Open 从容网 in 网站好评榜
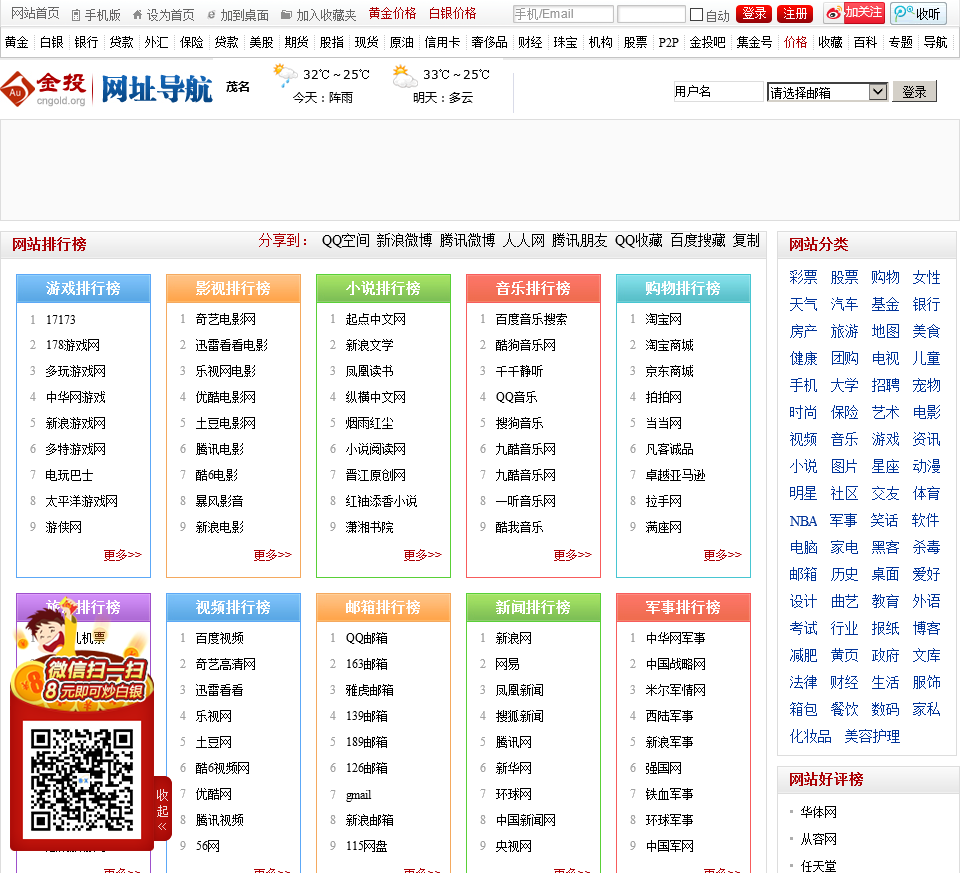Viewport: 960px width, 873px height. click(x=819, y=839)
